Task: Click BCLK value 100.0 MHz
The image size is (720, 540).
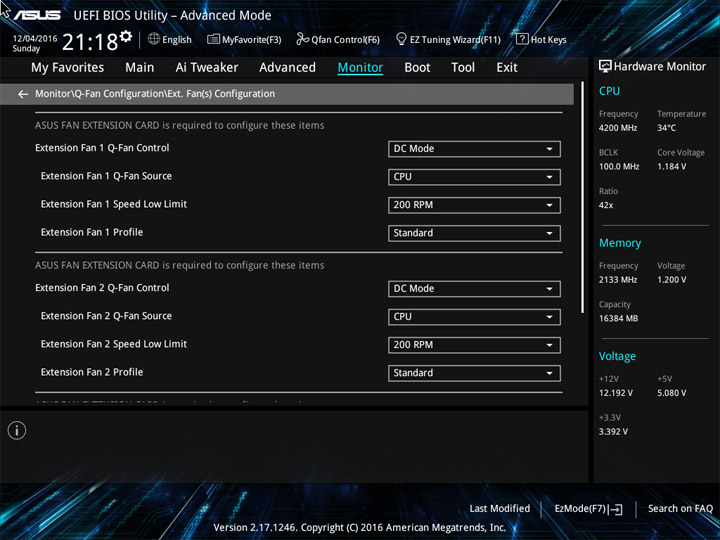Action: coord(619,167)
